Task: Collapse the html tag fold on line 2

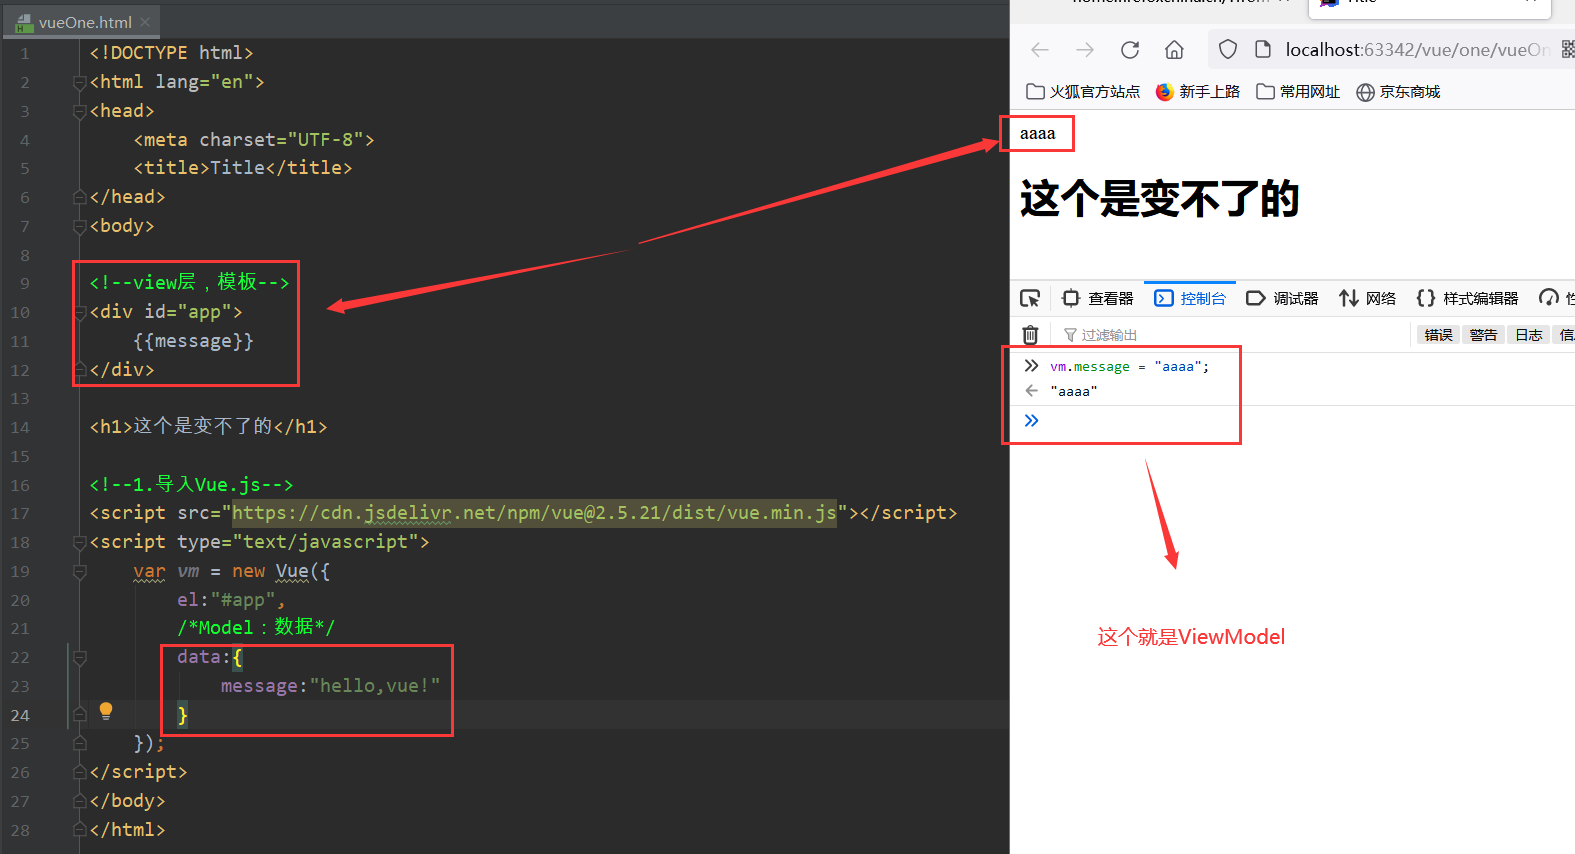Action: pos(79,82)
